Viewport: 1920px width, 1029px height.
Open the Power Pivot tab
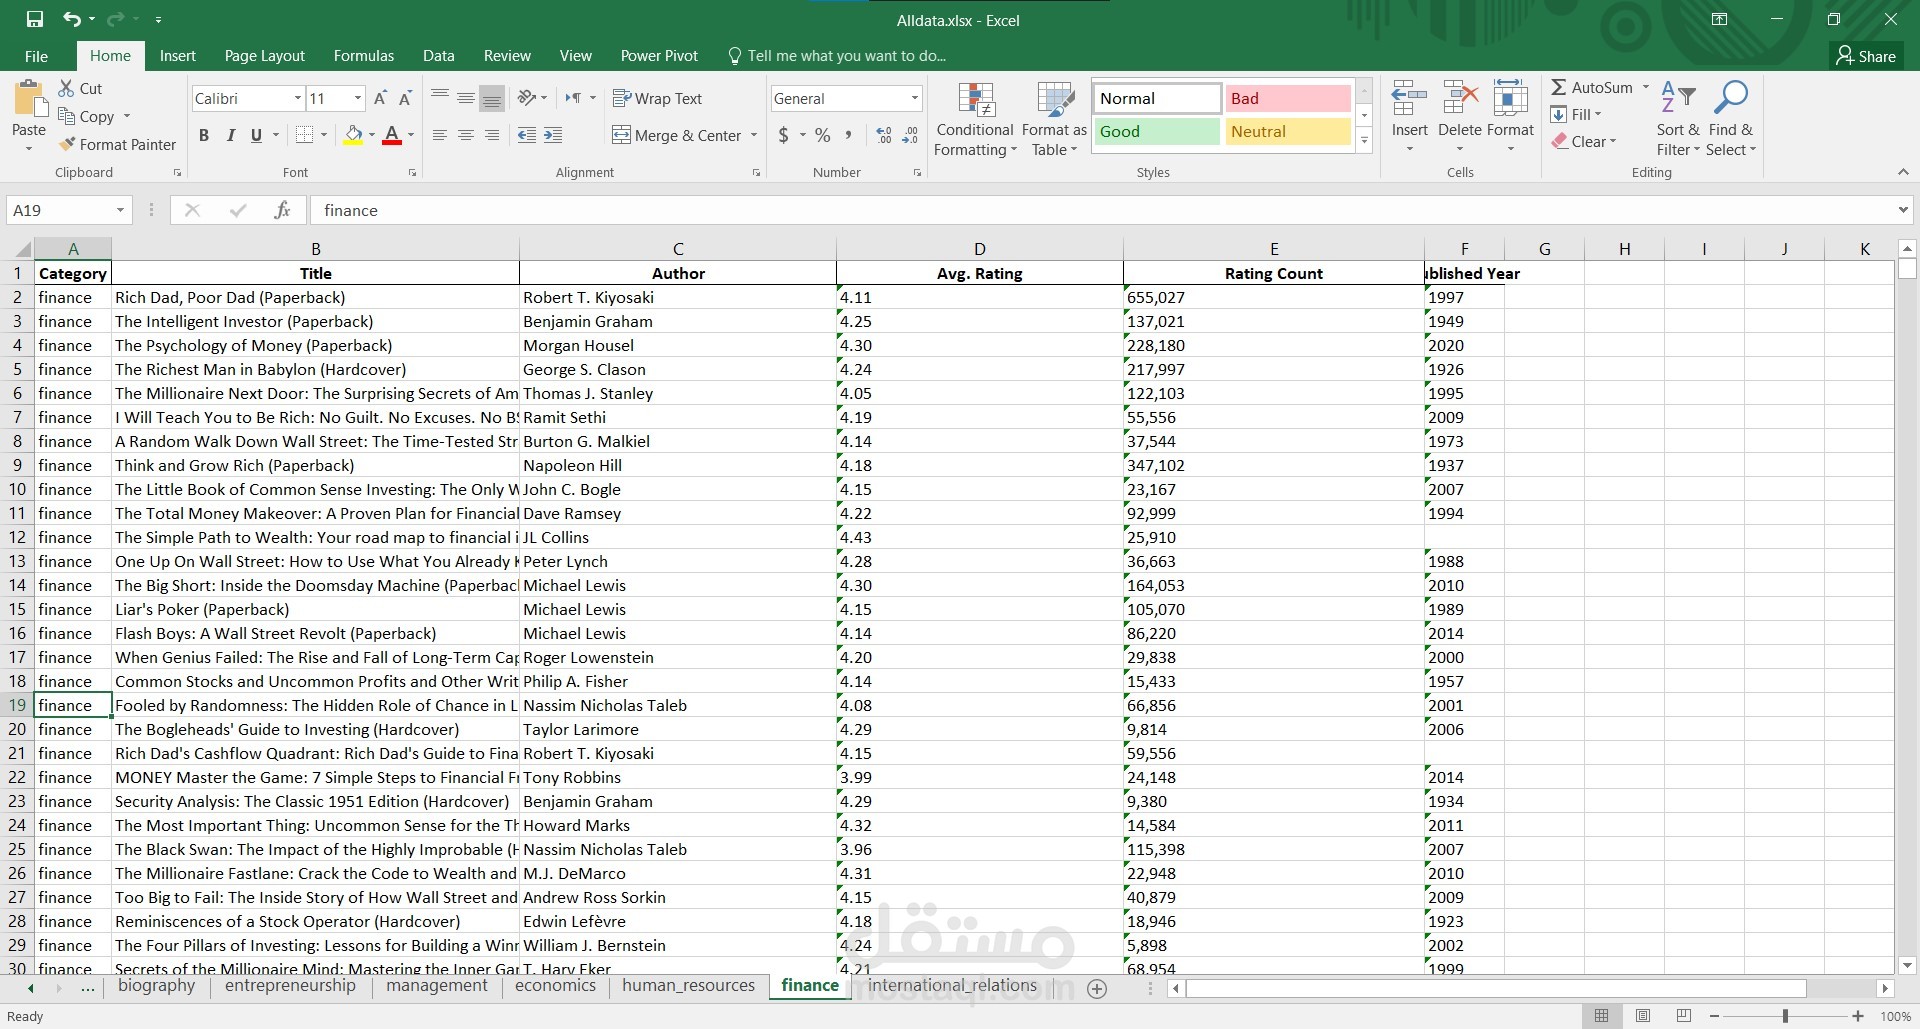point(659,56)
